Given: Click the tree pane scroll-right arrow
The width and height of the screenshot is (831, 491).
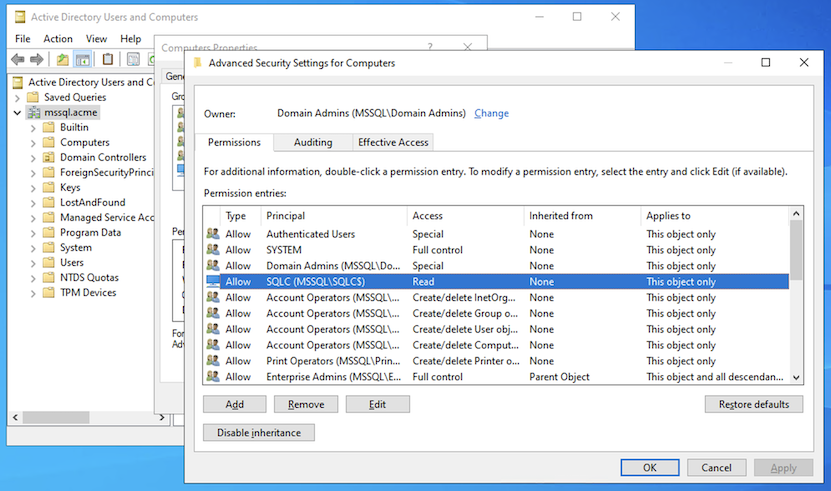Looking at the screenshot, I should pyautogui.click(x=162, y=418).
